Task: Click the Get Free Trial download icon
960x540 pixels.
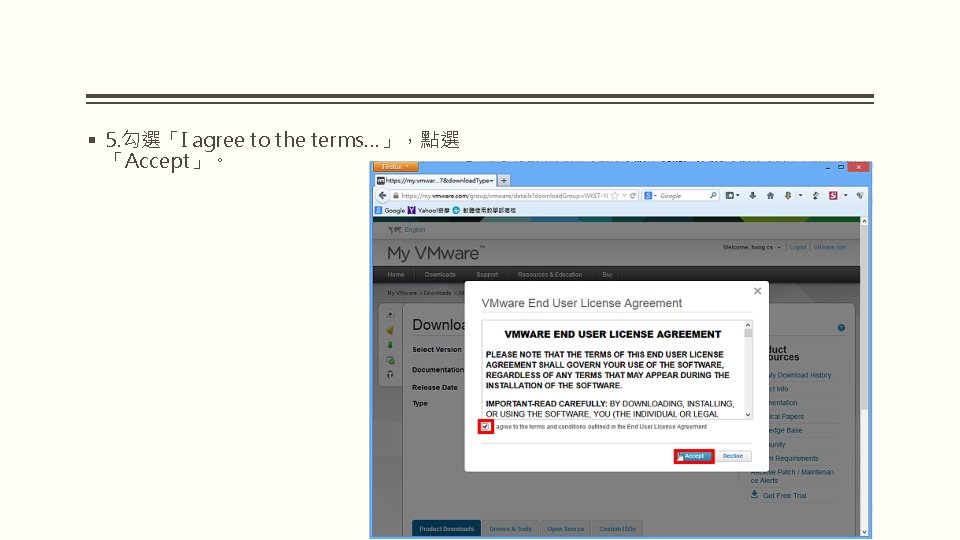Action: click(754, 495)
